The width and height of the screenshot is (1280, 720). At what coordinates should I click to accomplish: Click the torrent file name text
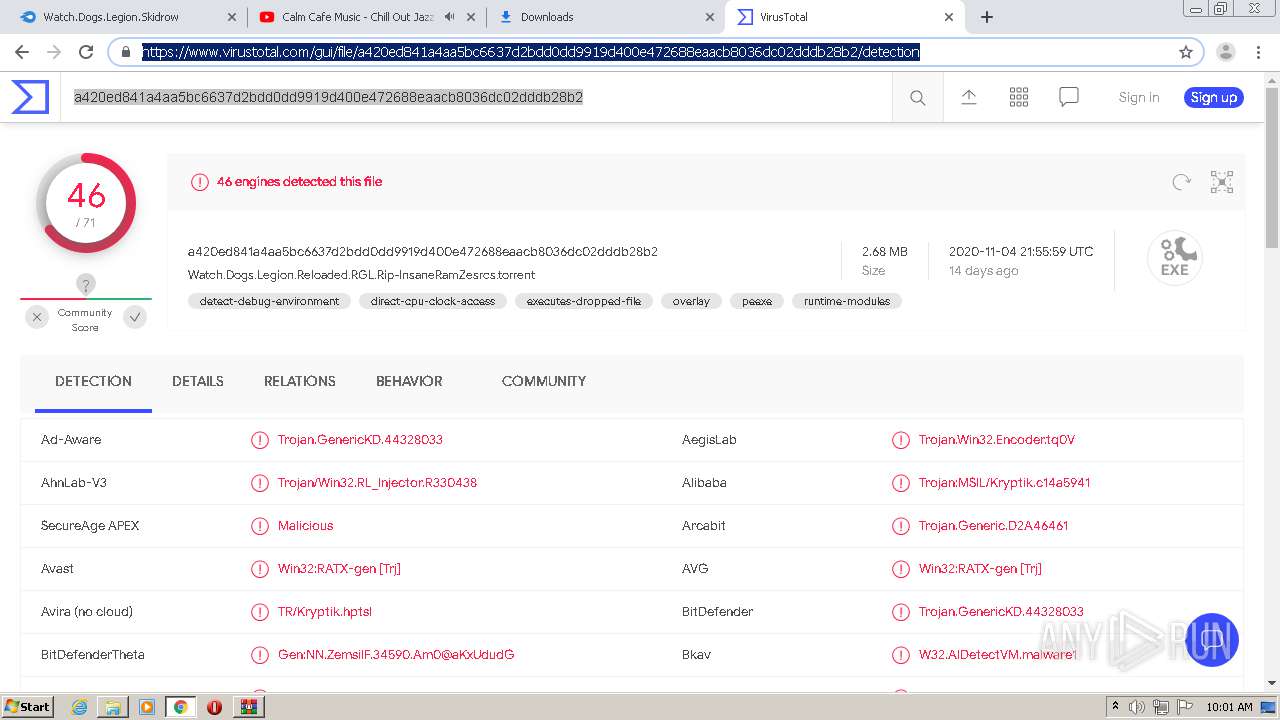(361, 275)
